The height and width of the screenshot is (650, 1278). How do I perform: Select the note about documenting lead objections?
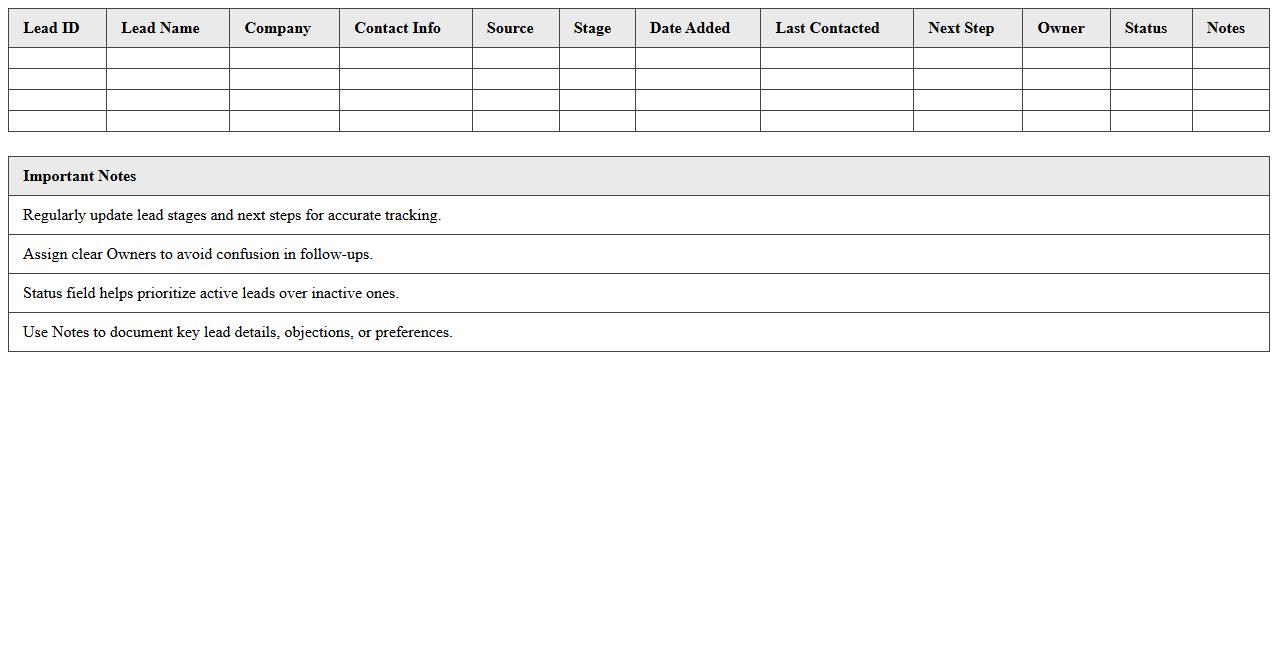pyautogui.click(x=238, y=332)
